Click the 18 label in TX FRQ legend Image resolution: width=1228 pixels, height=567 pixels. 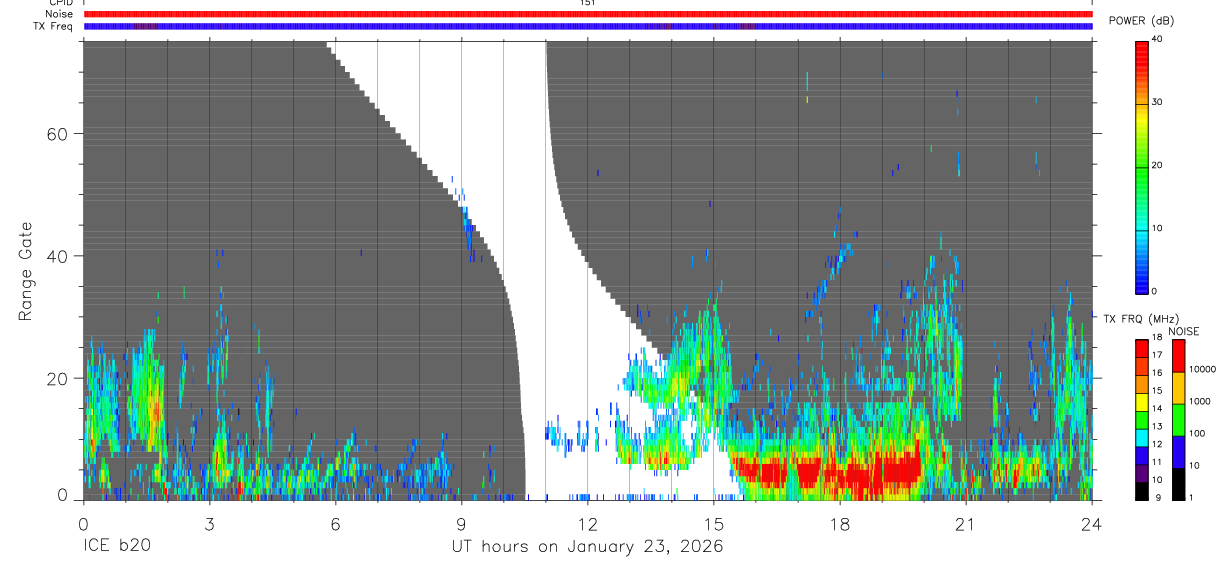click(x=1159, y=339)
